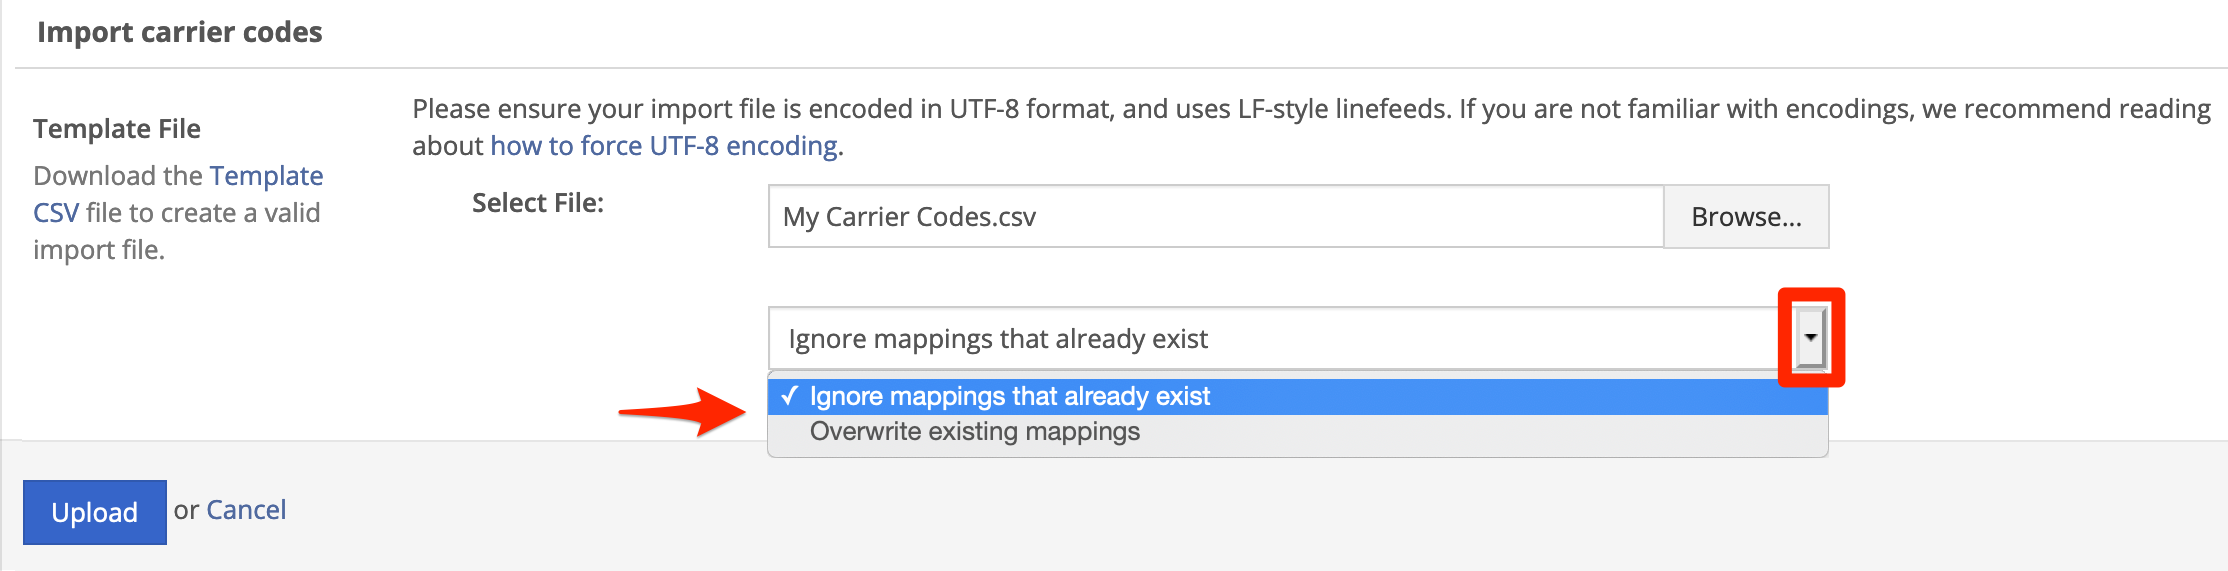Click the "create a valid import file" description text

click(x=177, y=231)
